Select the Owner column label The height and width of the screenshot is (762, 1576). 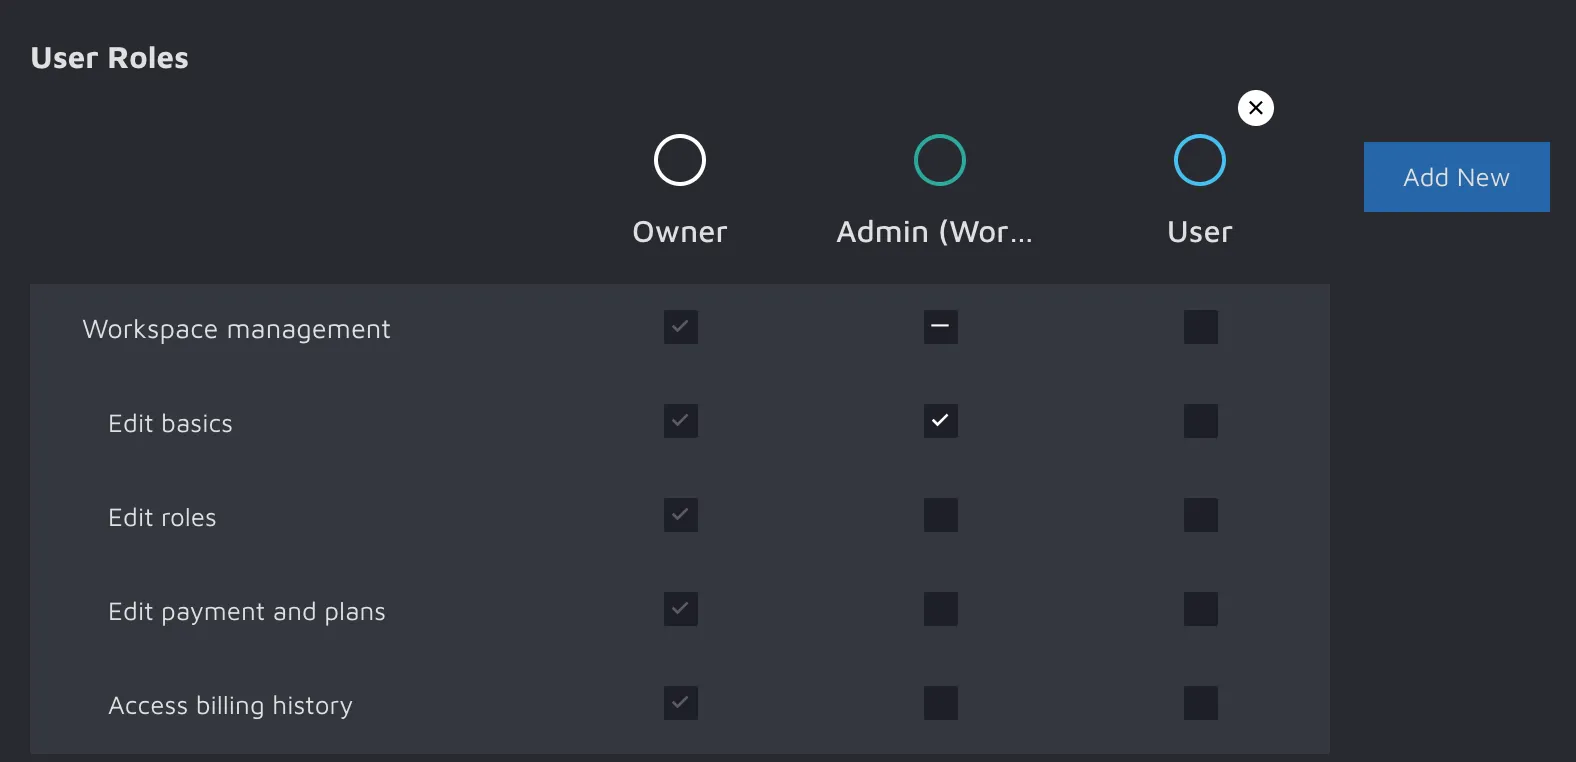pyautogui.click(x=680, y=232)
